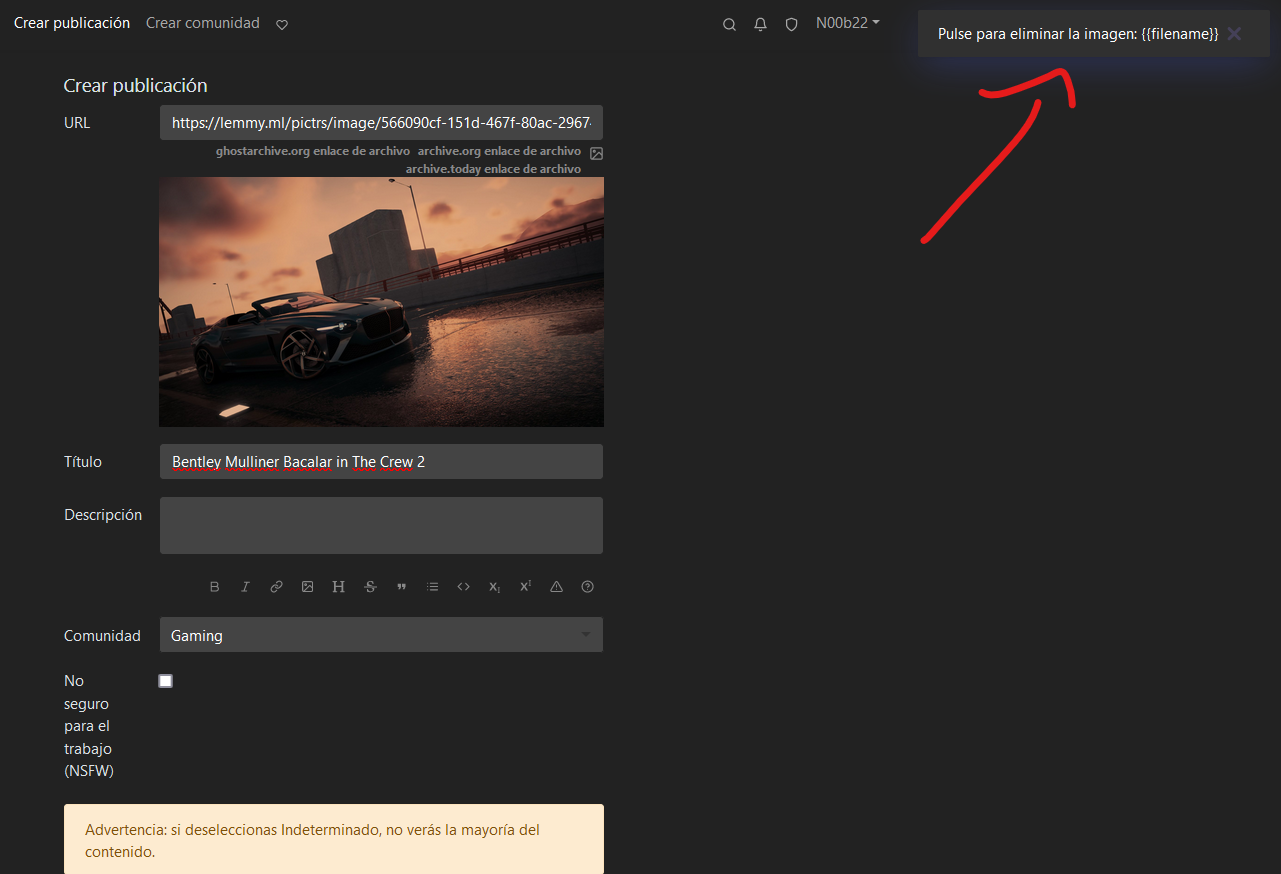
Task: Open the archive.org enlace de archivo link
Action: (499, 151)
